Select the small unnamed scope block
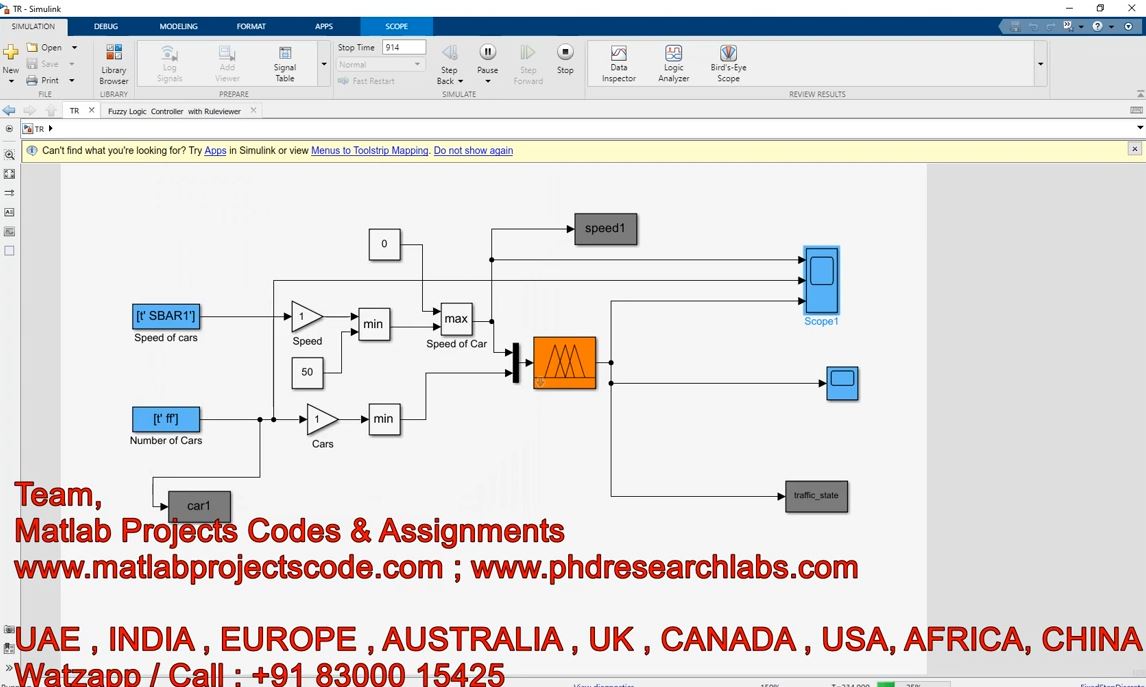 tap(842, 384)
